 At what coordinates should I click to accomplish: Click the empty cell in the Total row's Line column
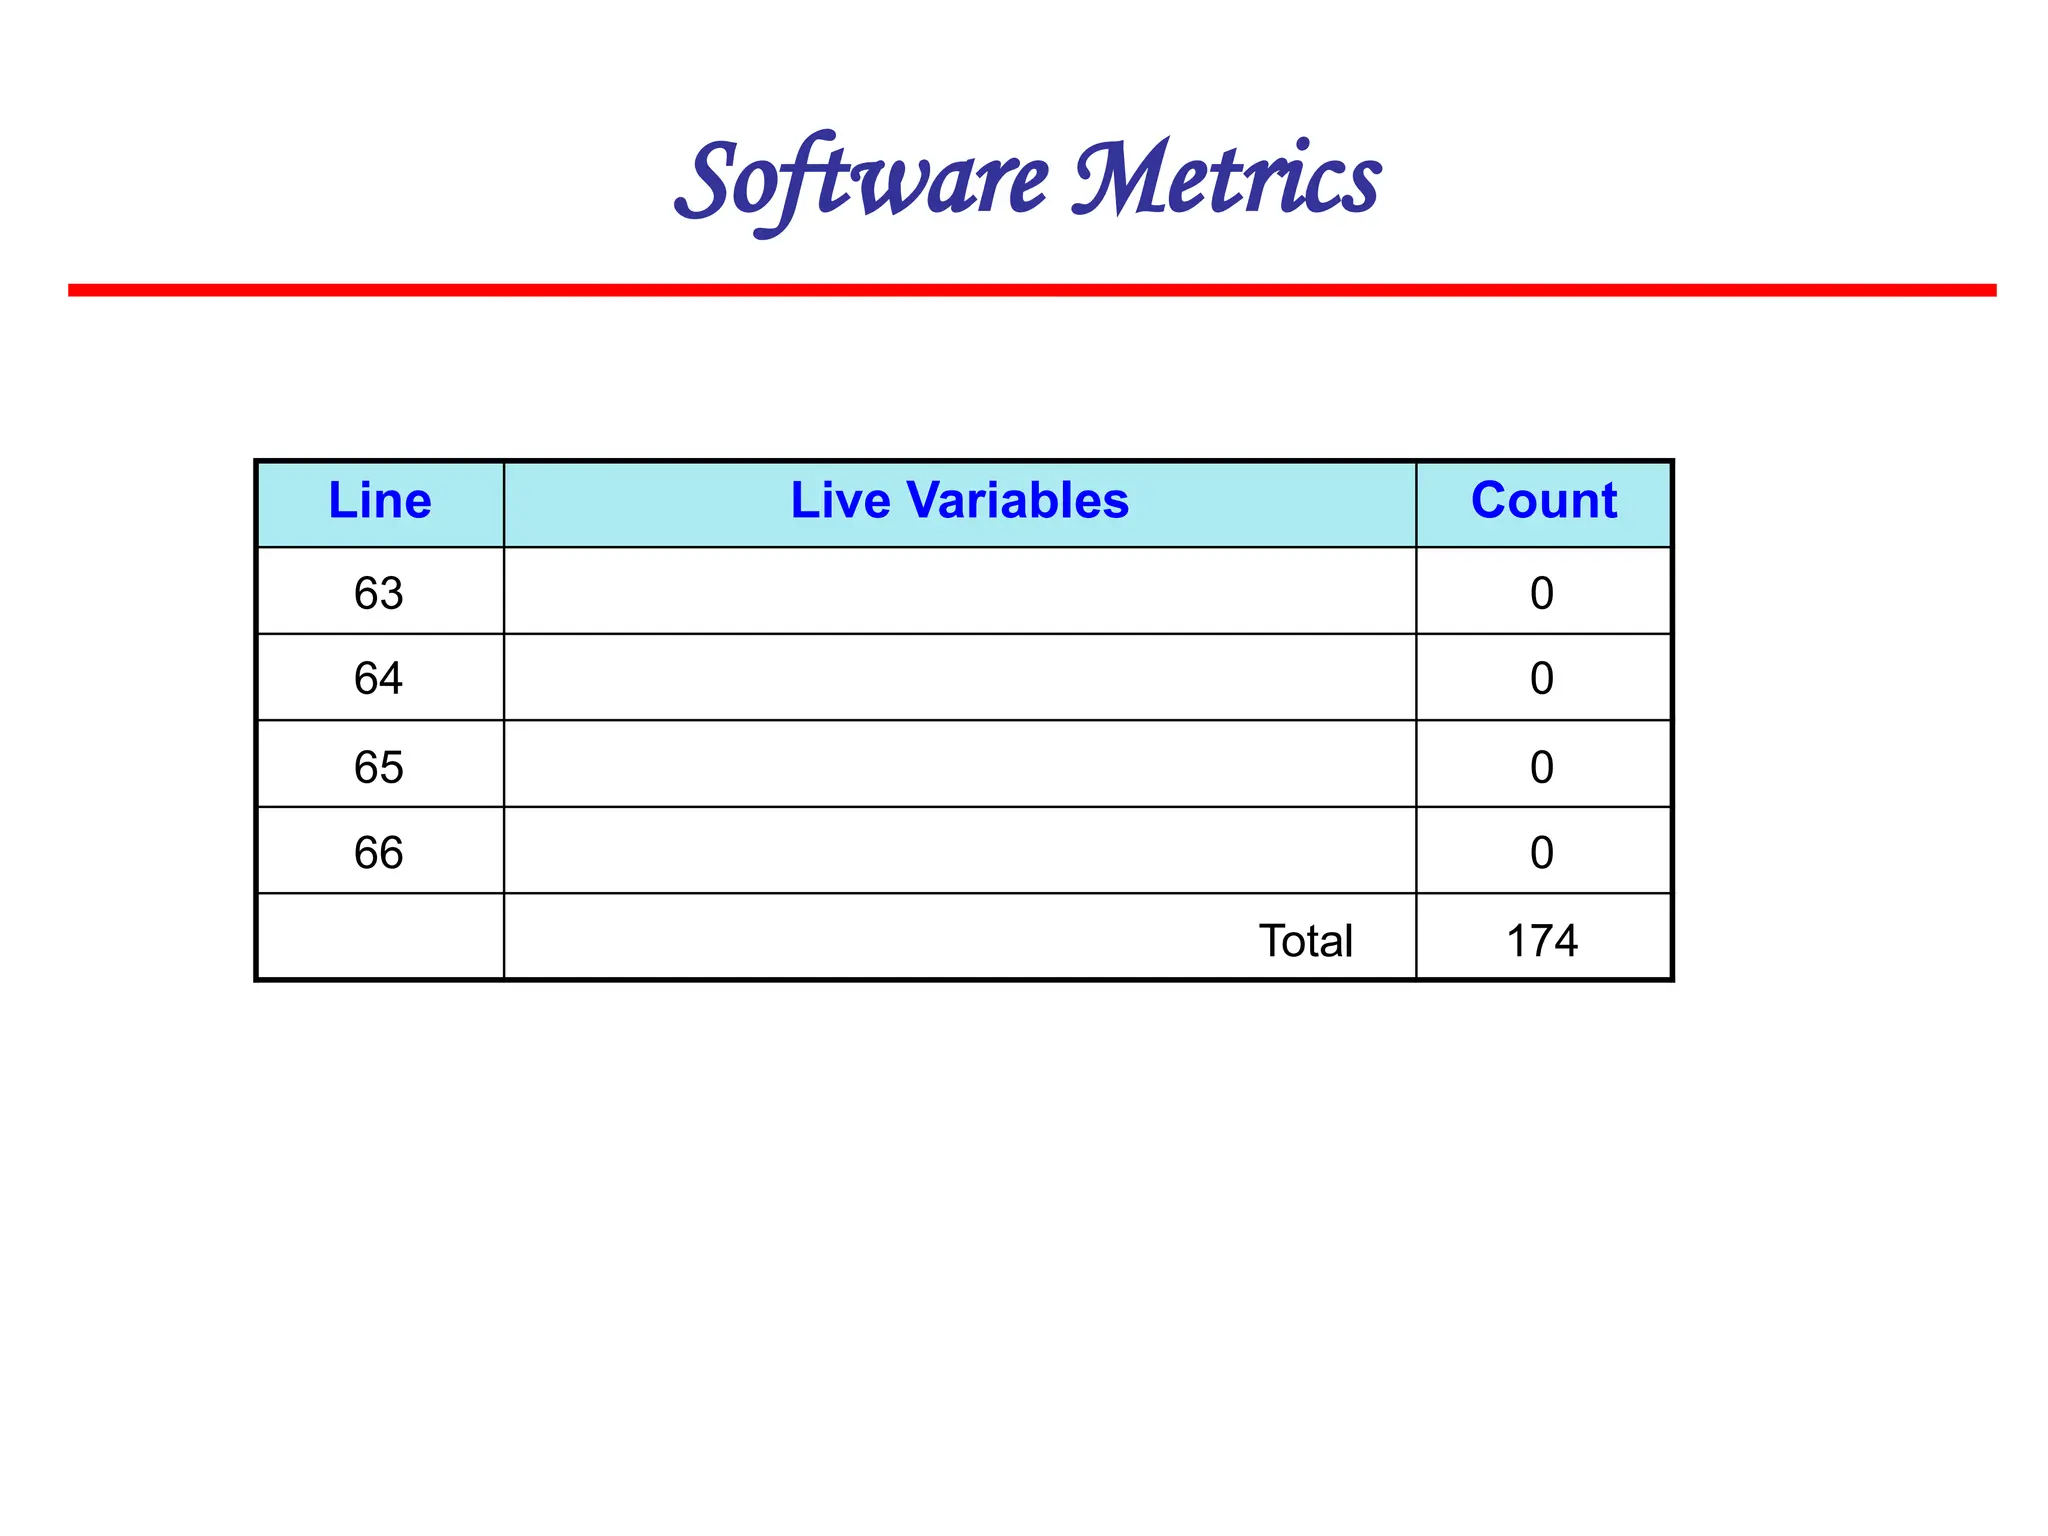point(380,938)
